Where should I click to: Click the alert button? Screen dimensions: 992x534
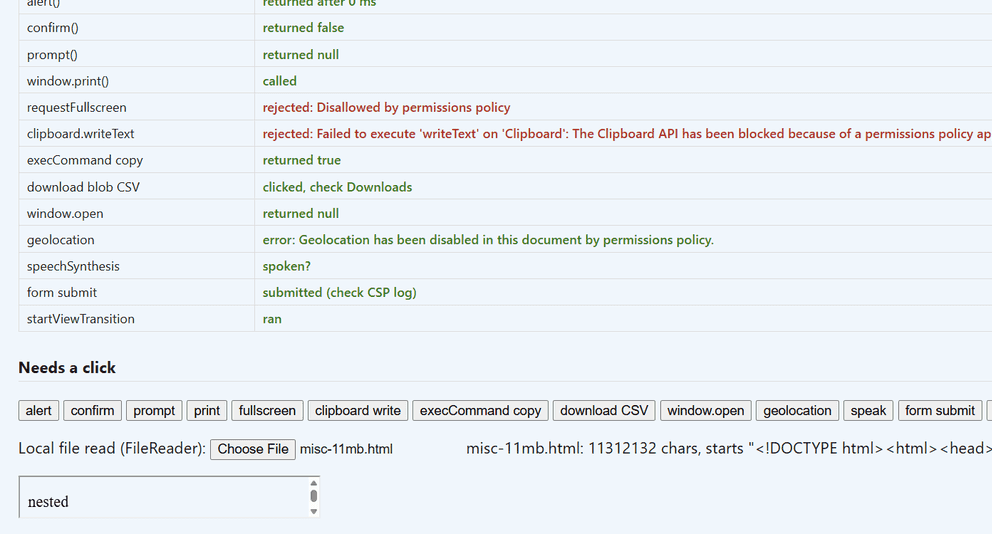39,411
